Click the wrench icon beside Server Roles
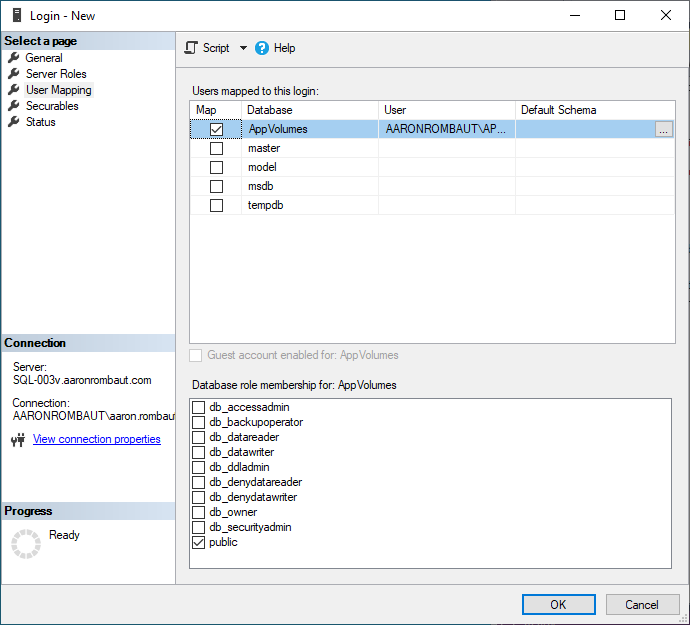 [14, 74]
